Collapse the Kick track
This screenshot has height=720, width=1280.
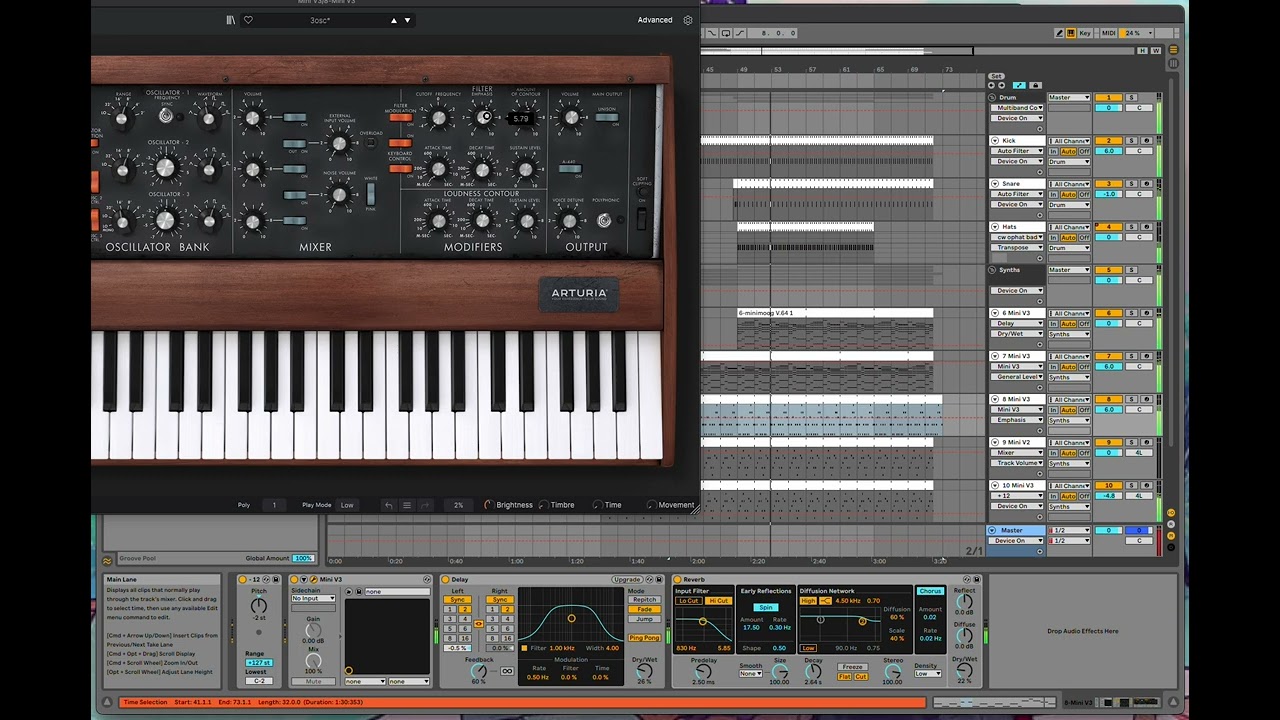(994, 141)
